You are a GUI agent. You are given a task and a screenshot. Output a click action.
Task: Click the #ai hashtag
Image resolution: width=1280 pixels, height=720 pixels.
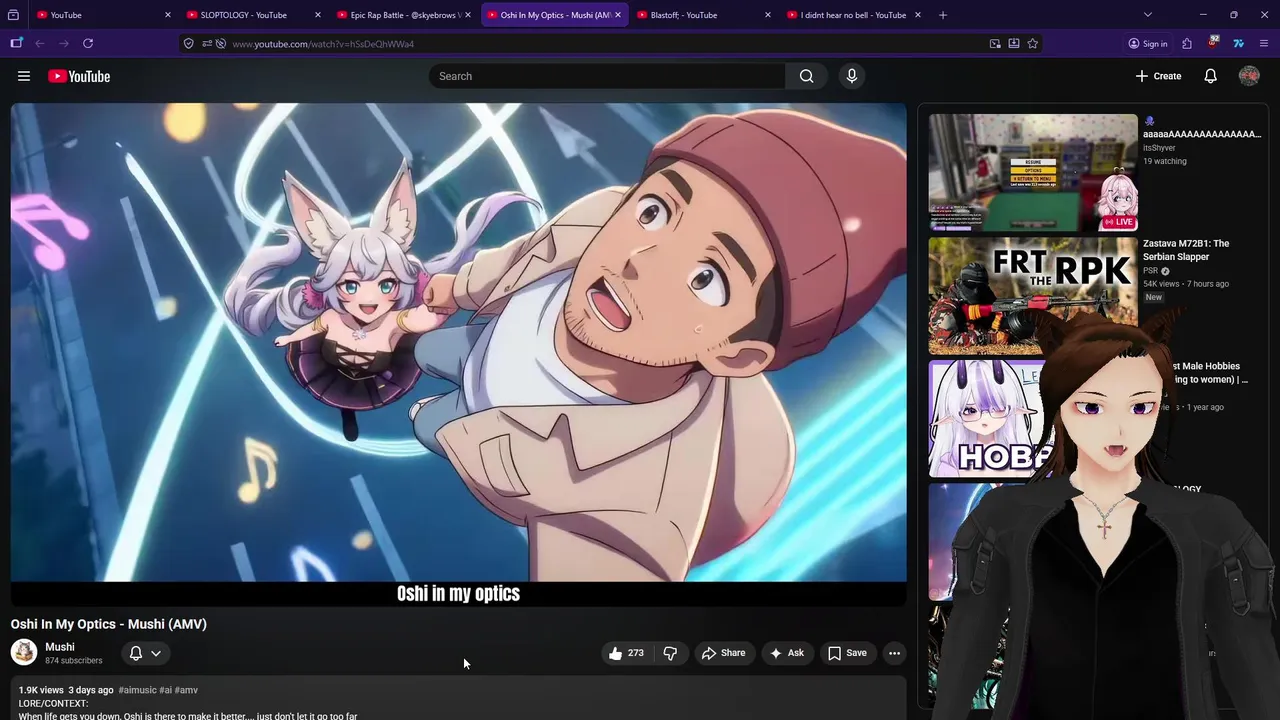[165, 690]
